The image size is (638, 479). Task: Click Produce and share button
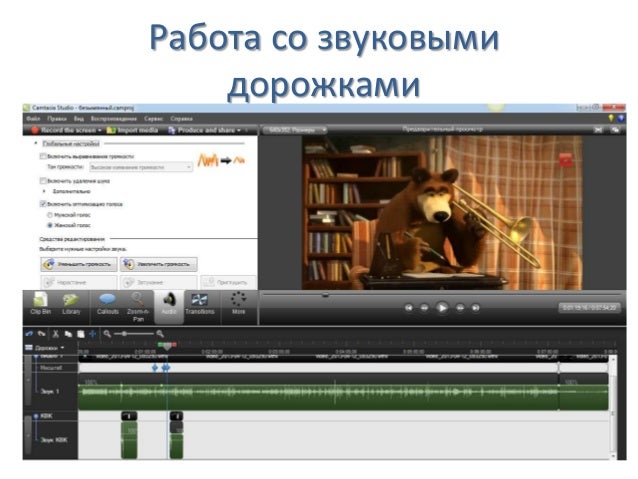[x=205, y=130]
